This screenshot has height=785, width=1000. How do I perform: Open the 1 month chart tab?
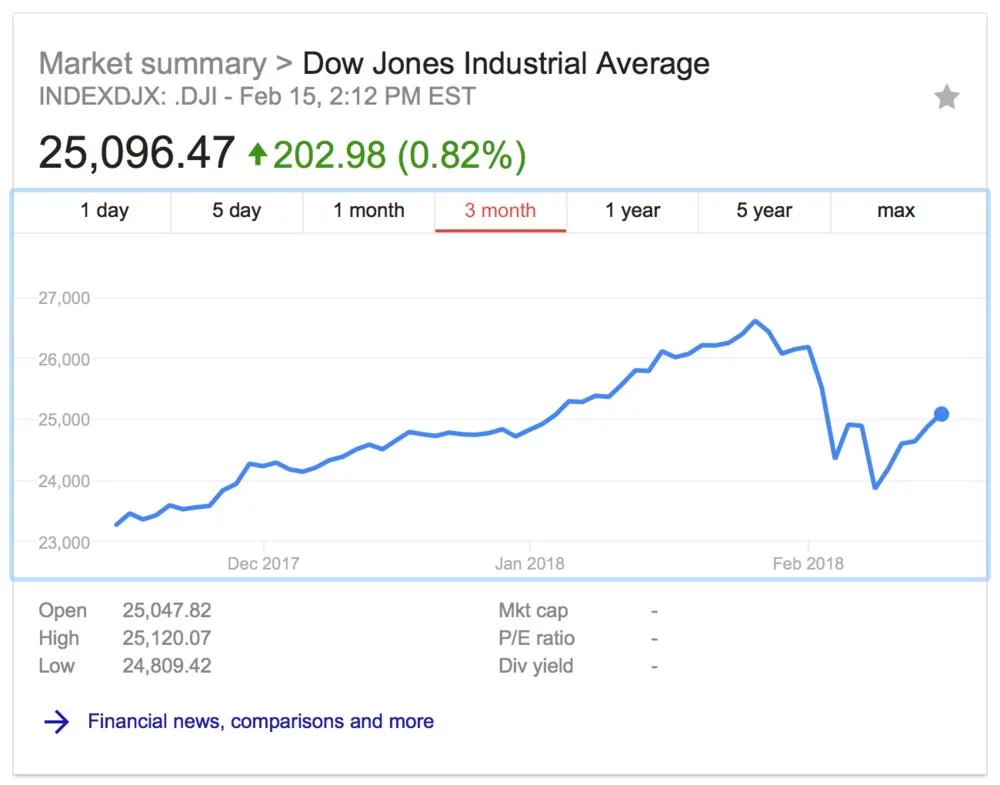coord(369,211)
